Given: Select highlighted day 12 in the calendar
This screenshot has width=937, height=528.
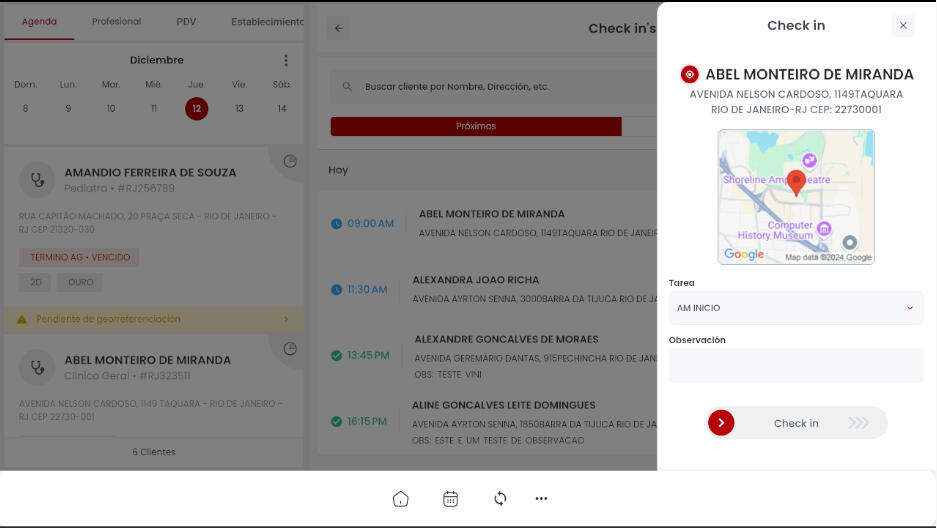Looking at the screenshot, I should click(x=197, y=109).
